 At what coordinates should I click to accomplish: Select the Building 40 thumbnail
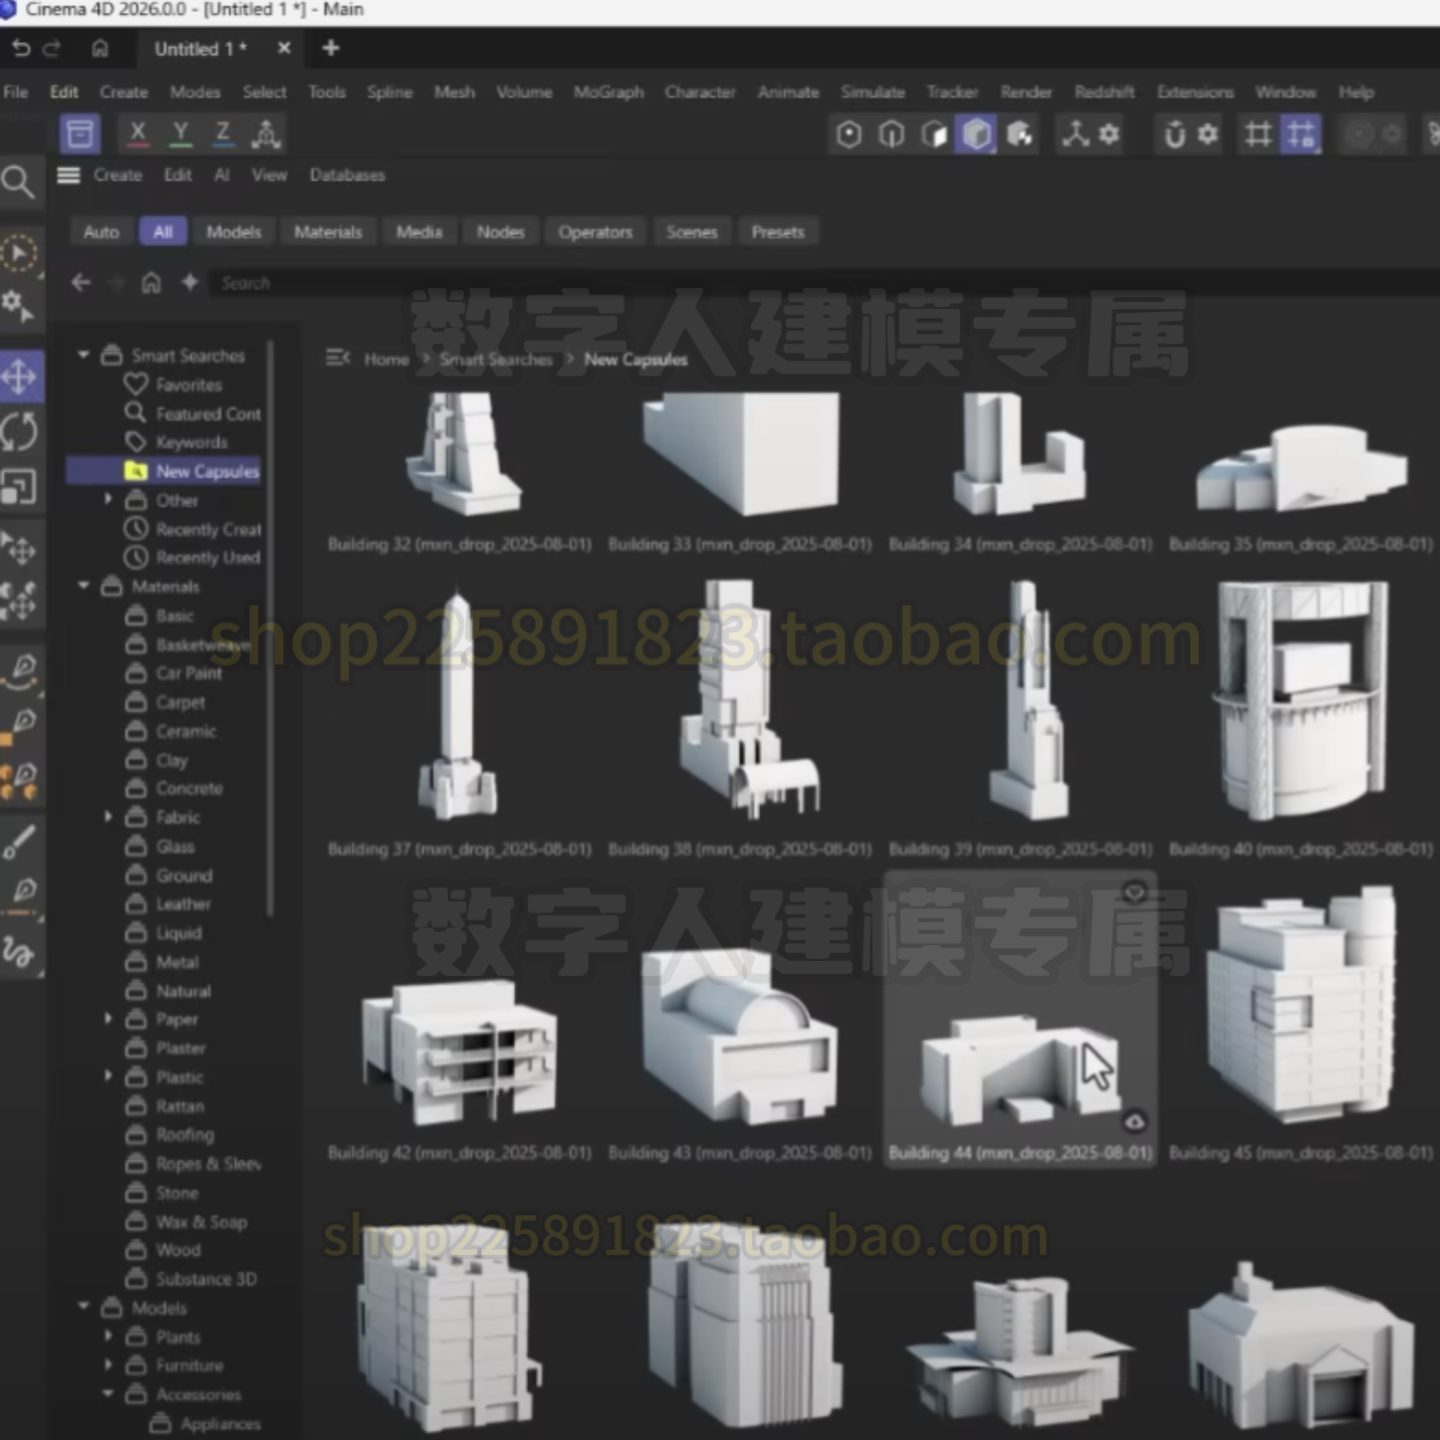(1301, 701)
